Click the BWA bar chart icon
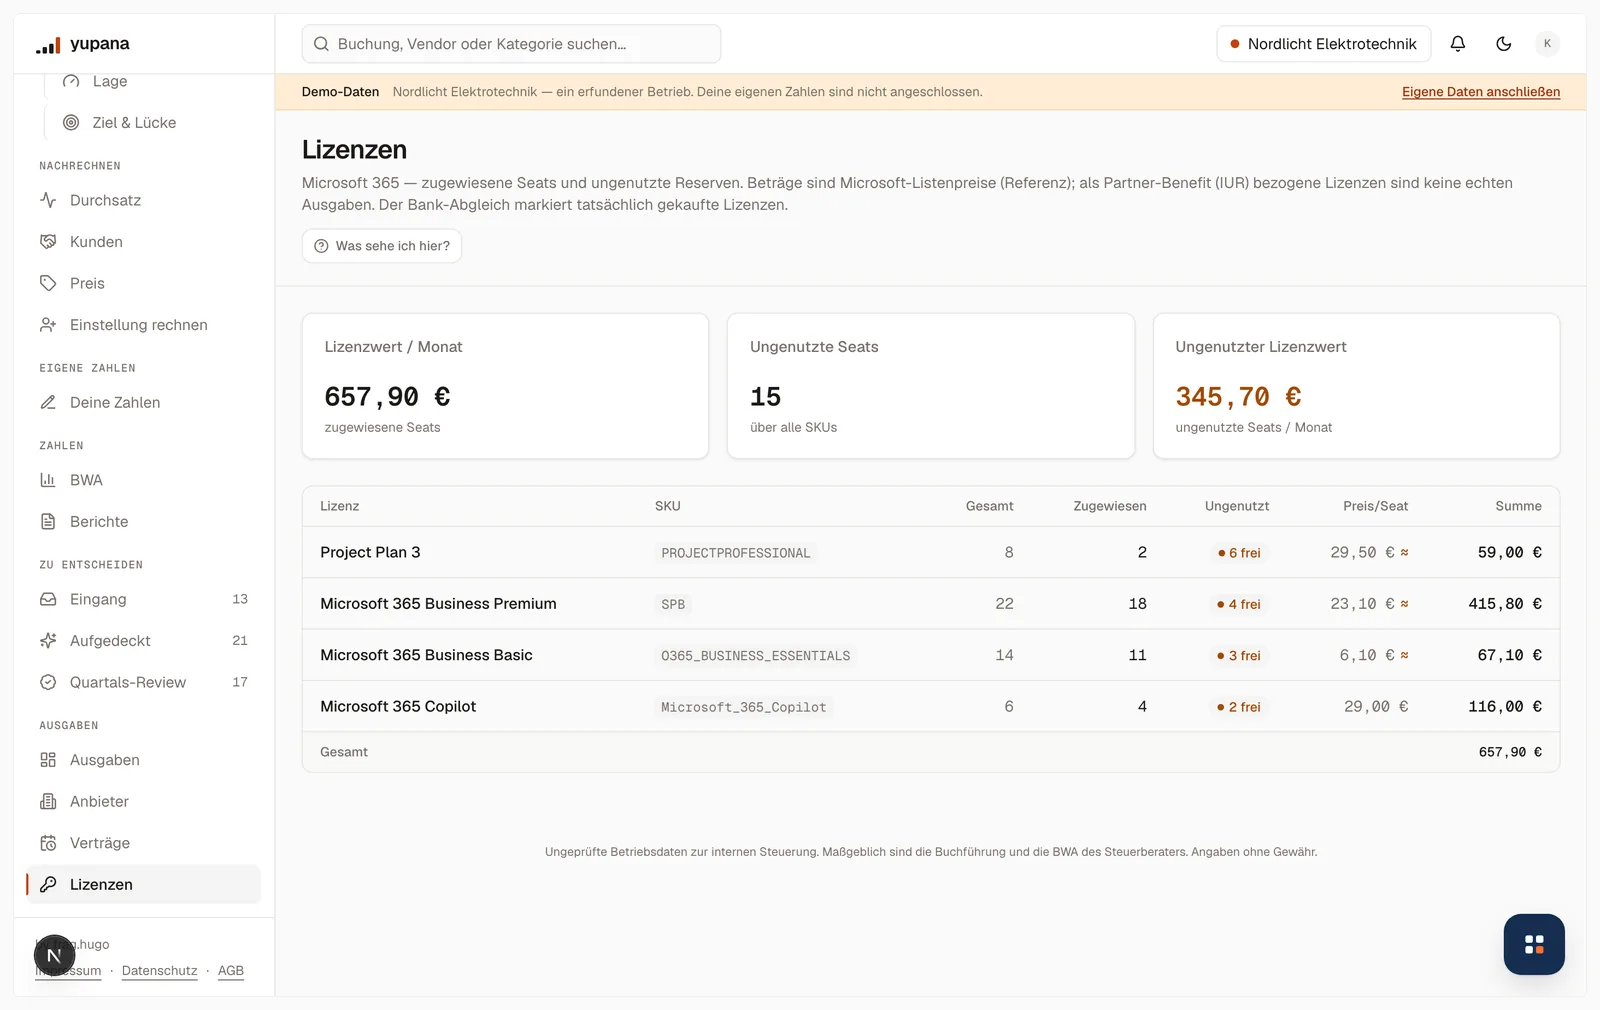The height and width of the screenshot is (1010, 1600). (x=48, y=480)
